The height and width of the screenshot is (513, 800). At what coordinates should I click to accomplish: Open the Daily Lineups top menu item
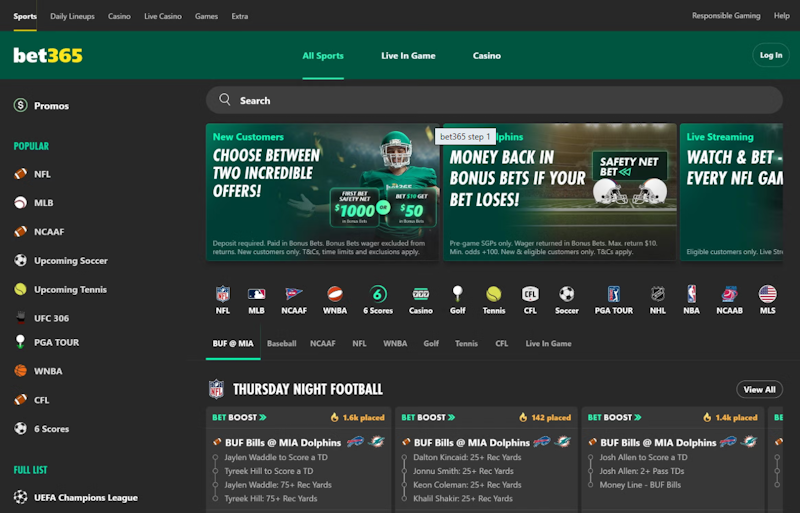click(72, 16)
